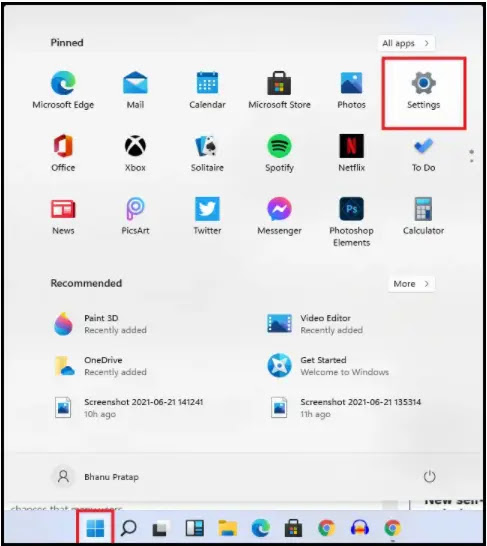487x546 pixels.
Task: Launch PicsArt
Action: 135,216
